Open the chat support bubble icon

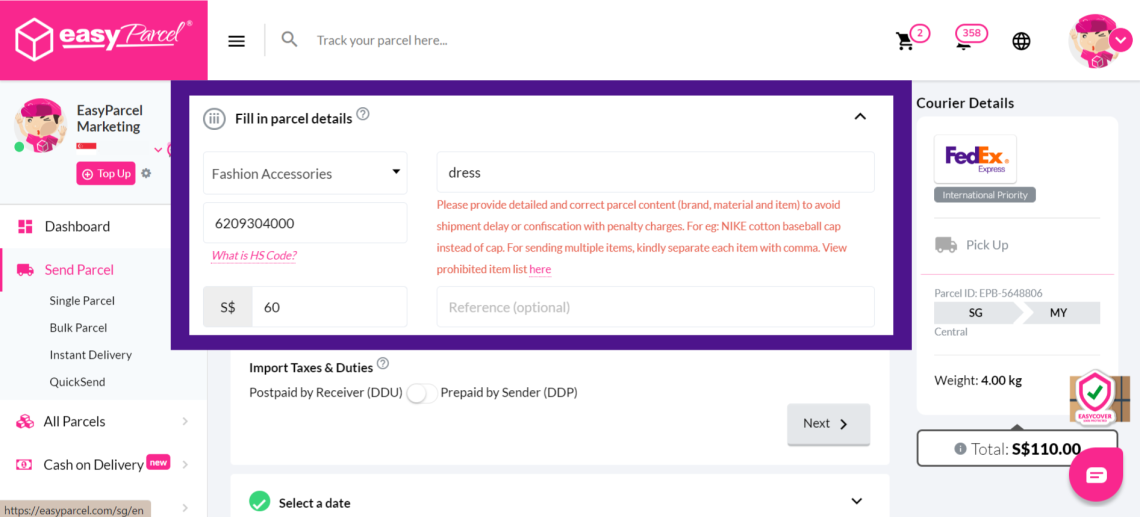tap(1096, 475)
